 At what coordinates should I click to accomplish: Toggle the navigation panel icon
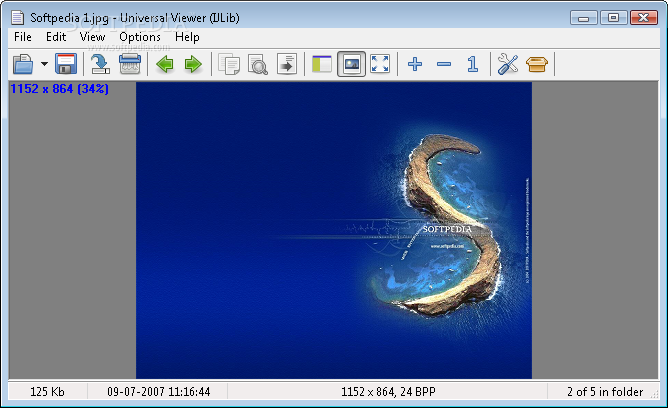click(322, 64)
